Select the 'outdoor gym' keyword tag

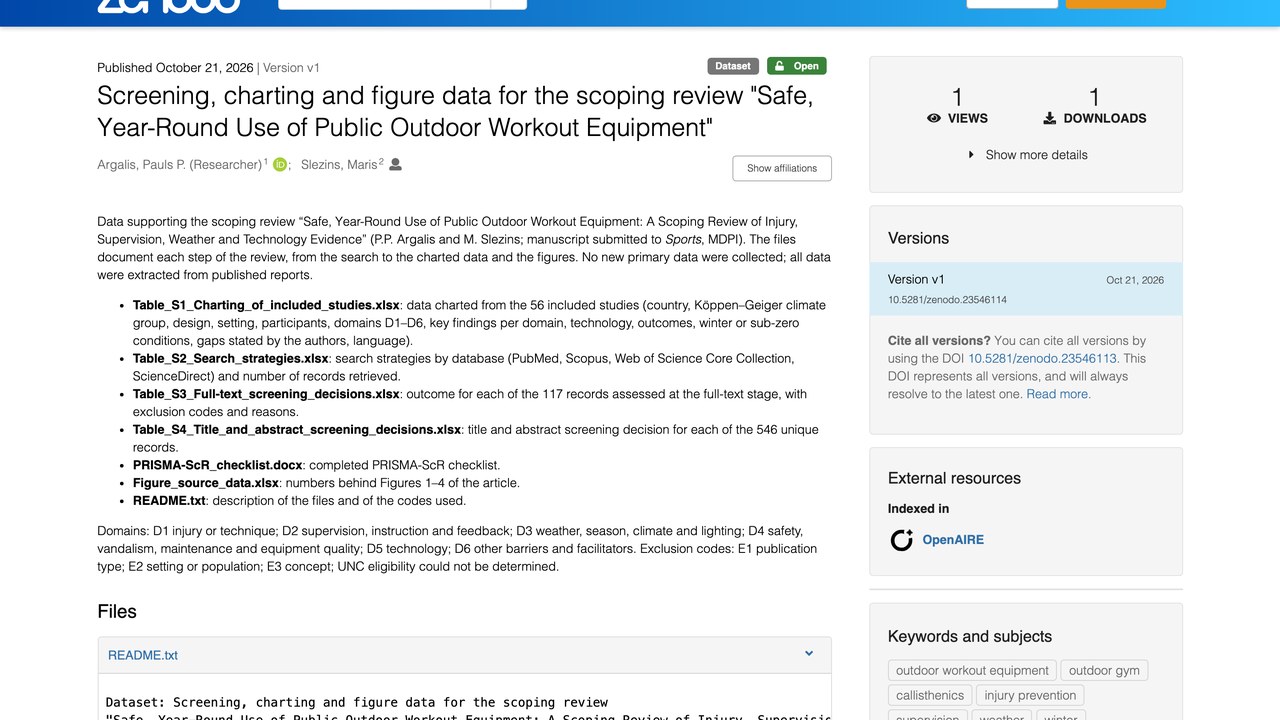tap(1104, 671)
